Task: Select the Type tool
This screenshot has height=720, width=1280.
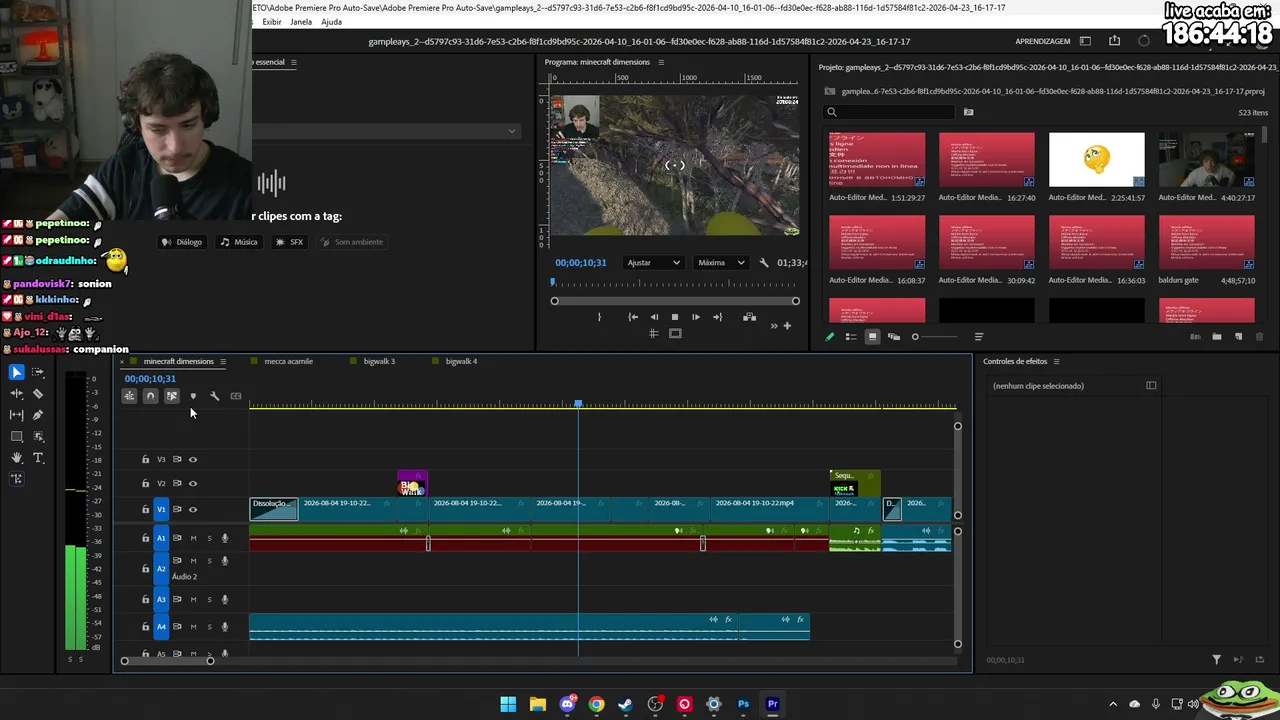Action: point(38,458)
